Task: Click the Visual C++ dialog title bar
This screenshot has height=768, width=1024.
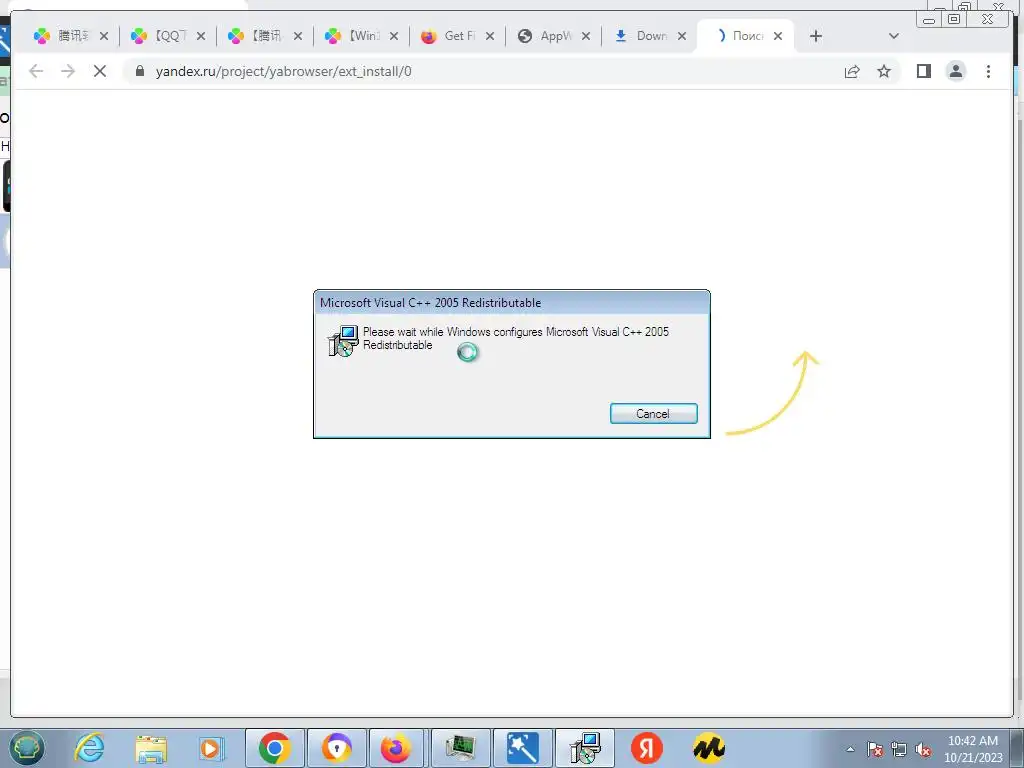Action: tap(511, 302)
